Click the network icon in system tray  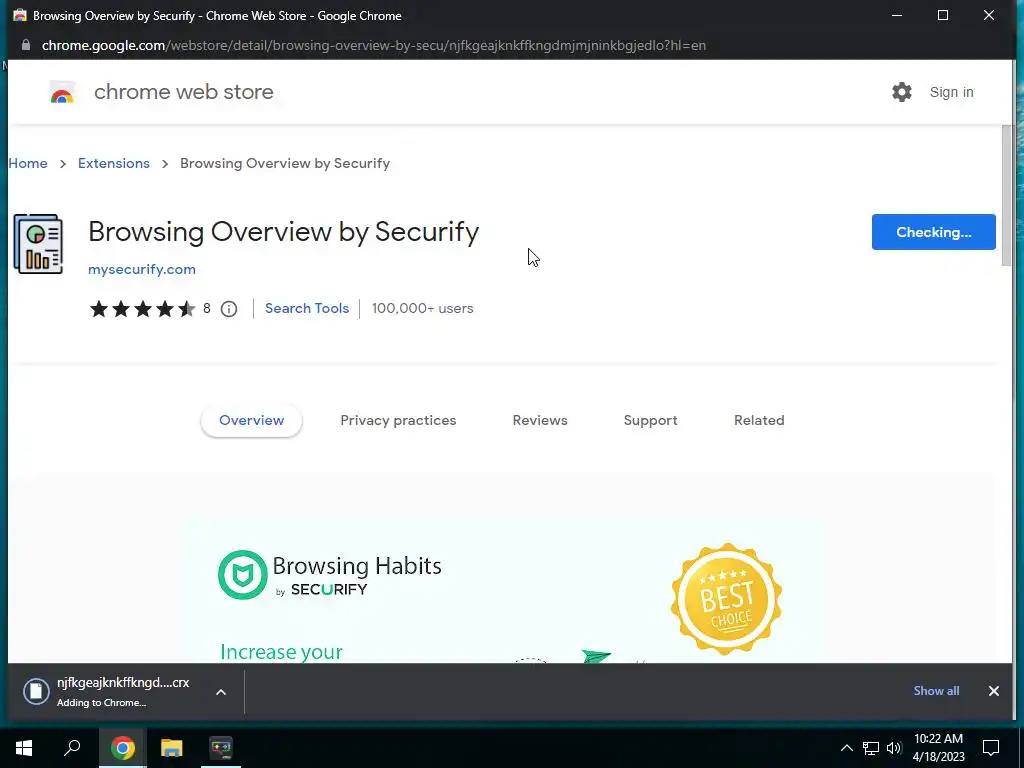point(871,748)
